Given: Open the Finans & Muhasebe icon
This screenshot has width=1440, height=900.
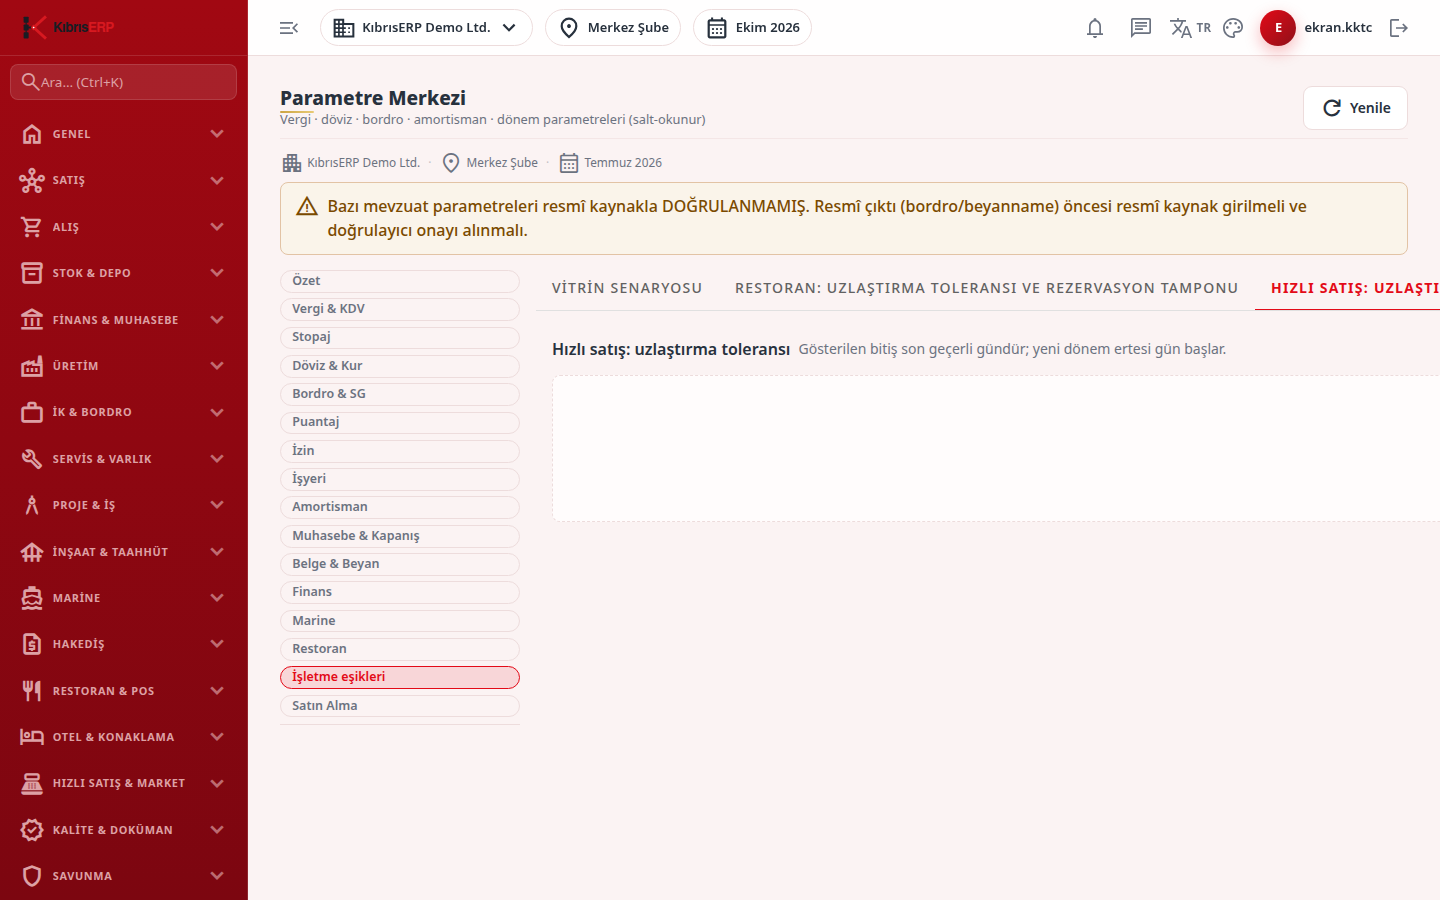Looking at the screenshot, I should (32, 320).
